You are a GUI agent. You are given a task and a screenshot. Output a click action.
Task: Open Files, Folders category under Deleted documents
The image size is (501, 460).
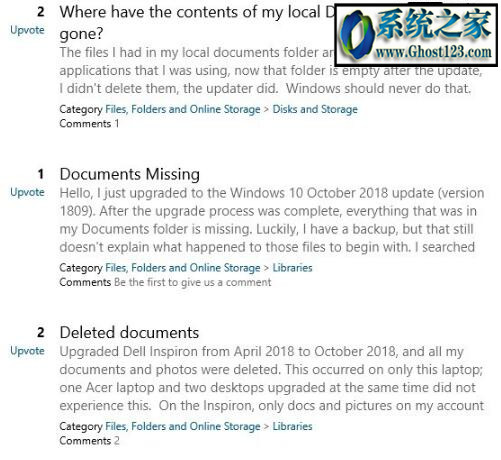tap(183, 426)
